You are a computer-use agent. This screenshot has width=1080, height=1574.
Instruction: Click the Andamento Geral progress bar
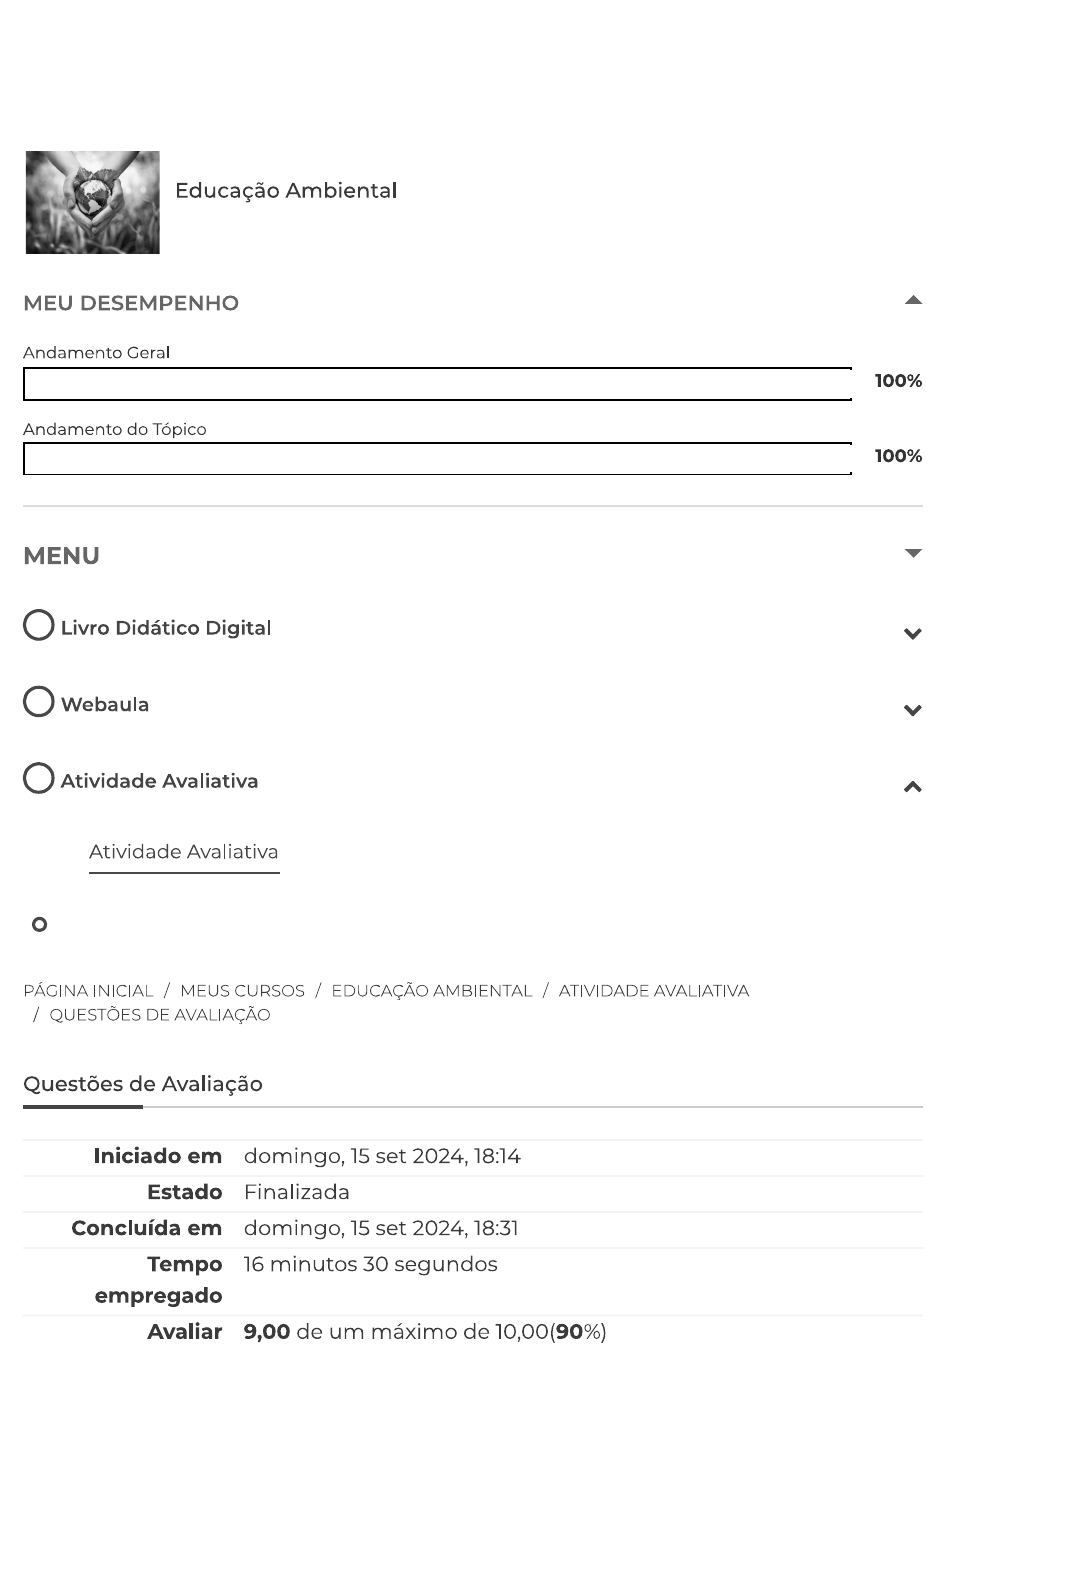(x=437, y=384)
